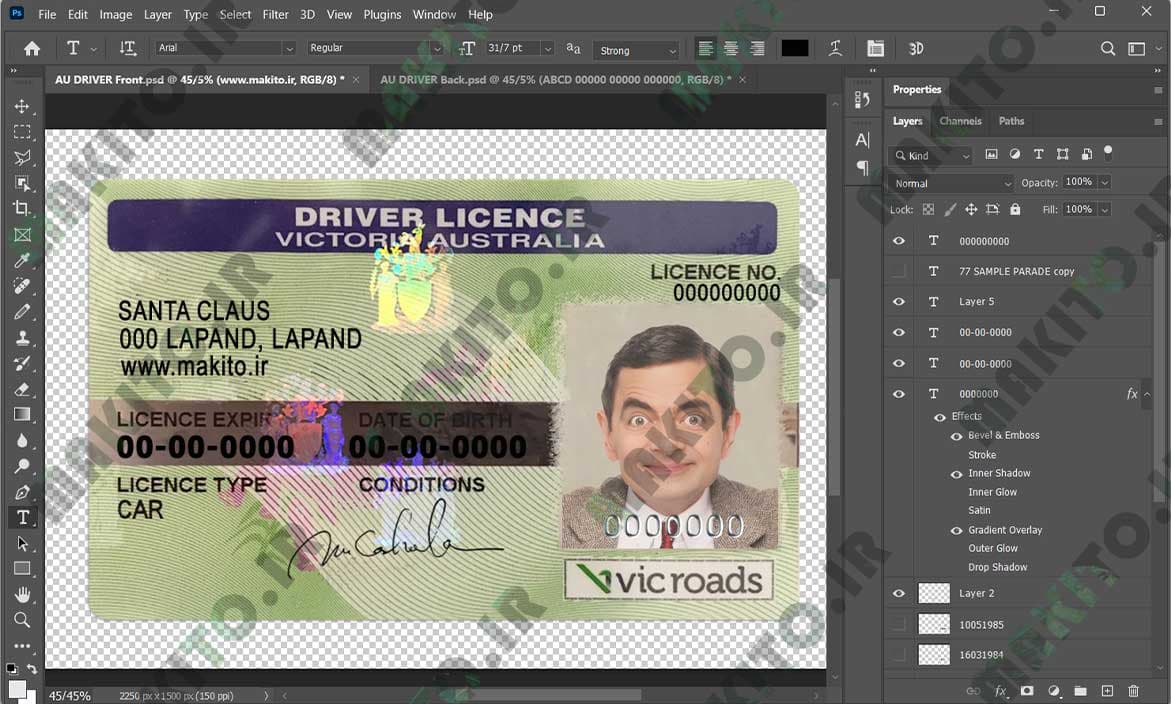Select the Move tool
The width and height of the screenshot is (1171, 704).
coord(22,106)
